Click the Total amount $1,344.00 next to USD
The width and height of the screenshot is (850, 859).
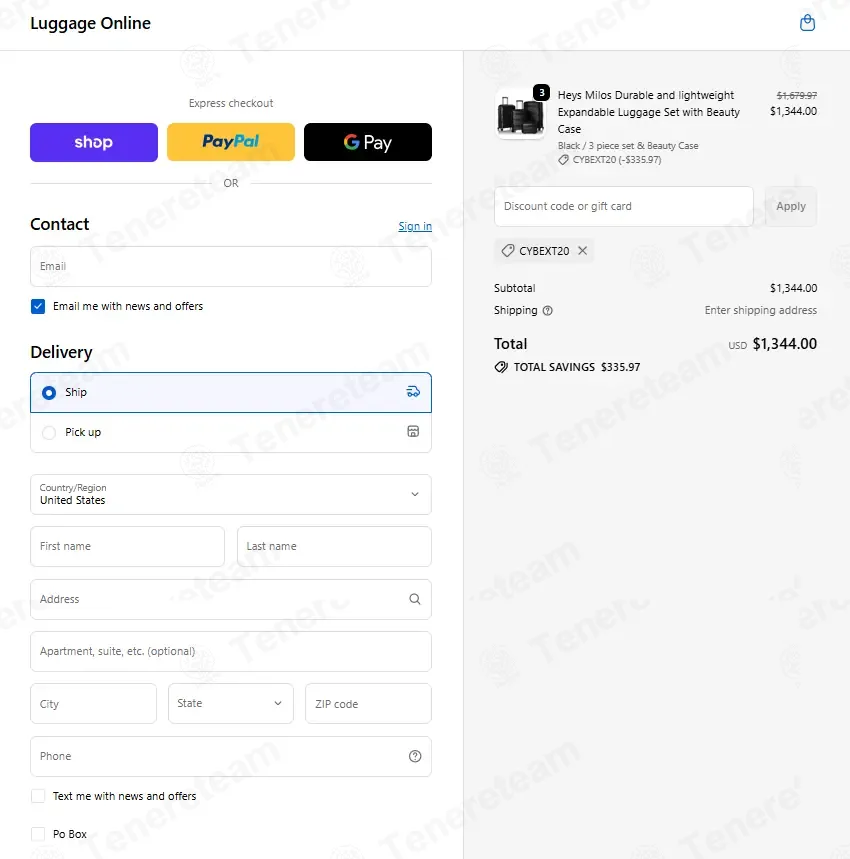(784, 343)
